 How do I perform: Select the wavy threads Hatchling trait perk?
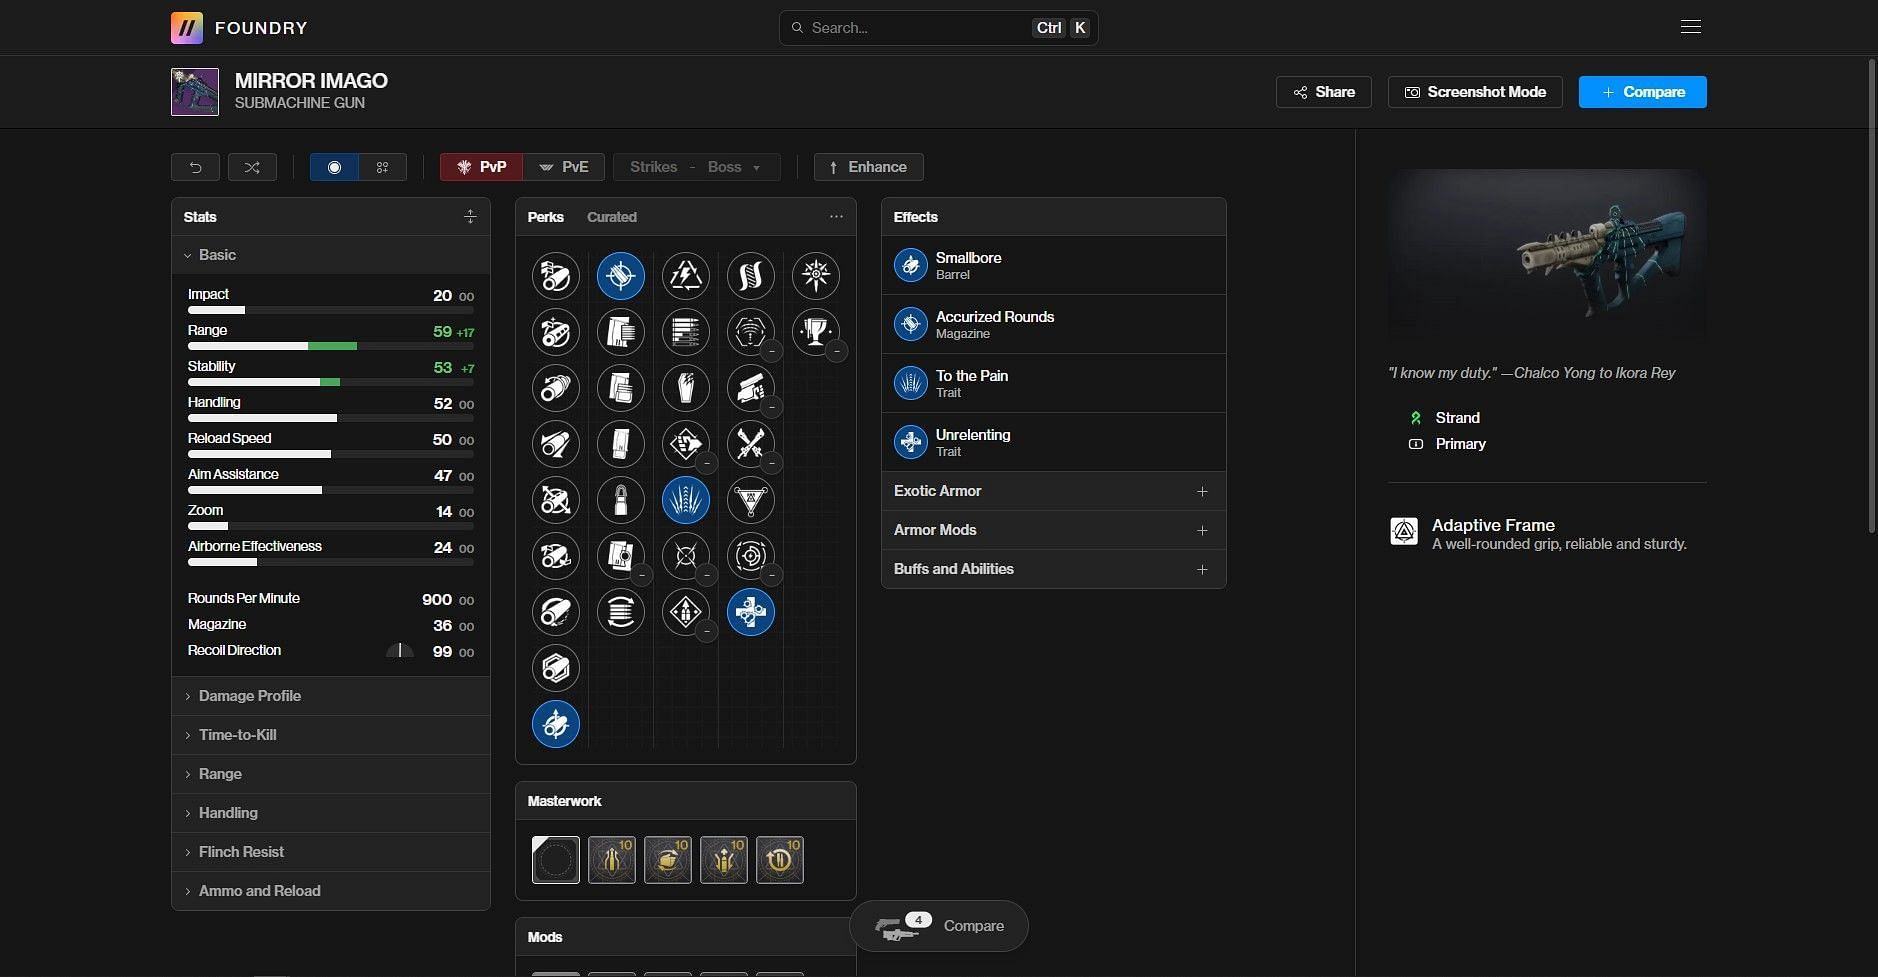[751, 276]
